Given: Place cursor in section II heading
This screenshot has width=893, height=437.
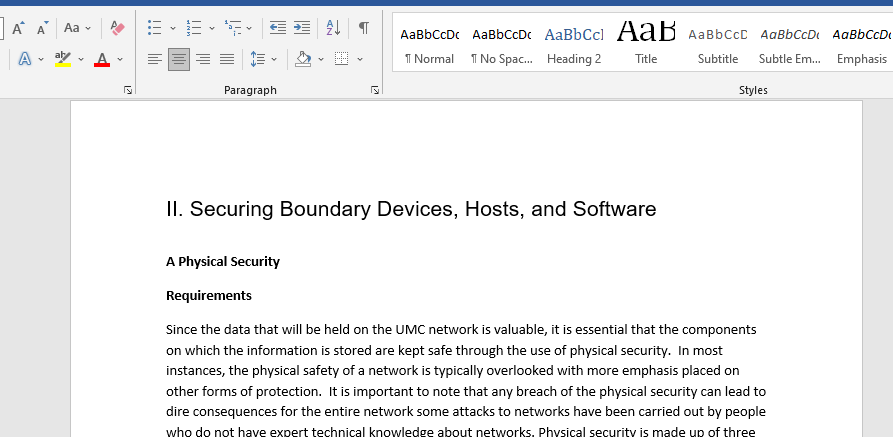Looking at the screenshot, I should coord(411,209).
